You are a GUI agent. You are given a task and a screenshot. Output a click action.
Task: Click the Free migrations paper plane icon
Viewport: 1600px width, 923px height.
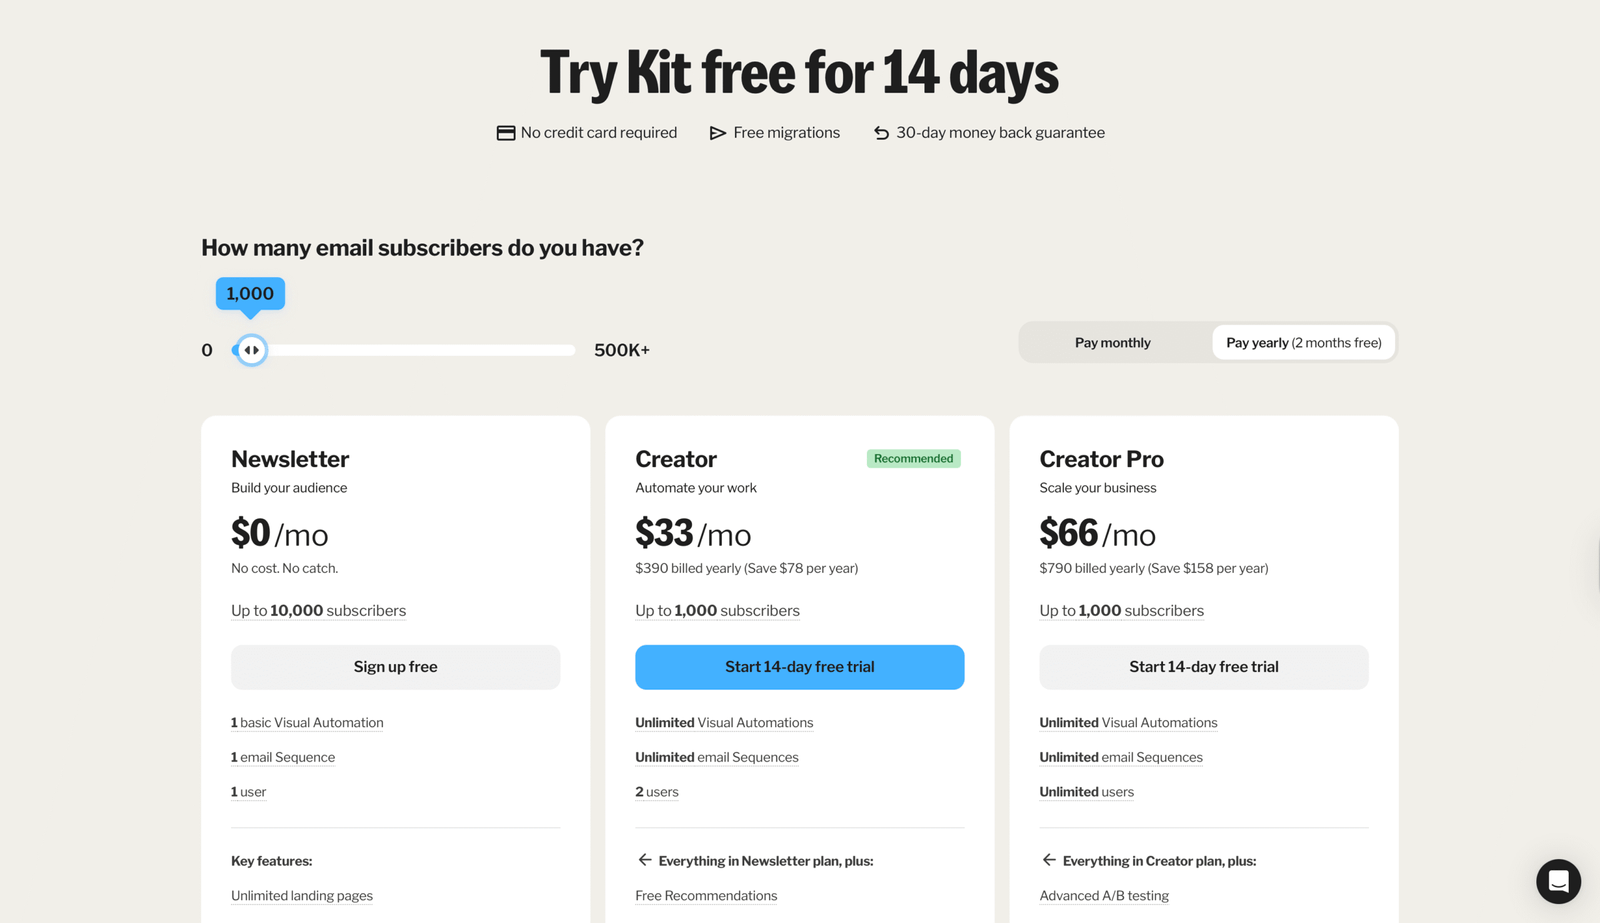[717, 133]
